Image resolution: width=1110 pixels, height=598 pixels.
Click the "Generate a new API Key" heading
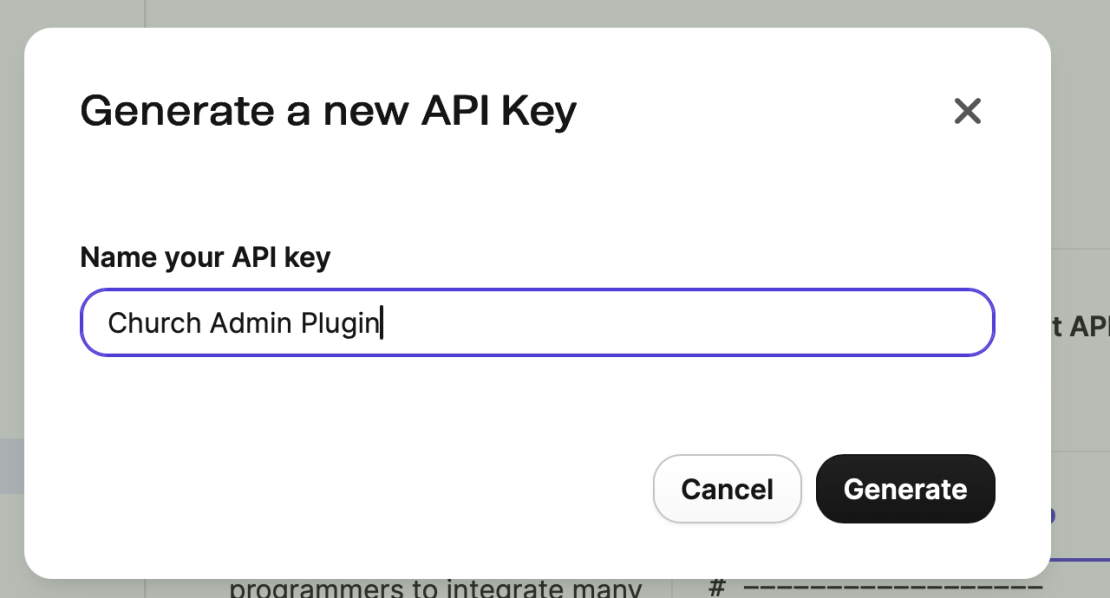[328, 111]
